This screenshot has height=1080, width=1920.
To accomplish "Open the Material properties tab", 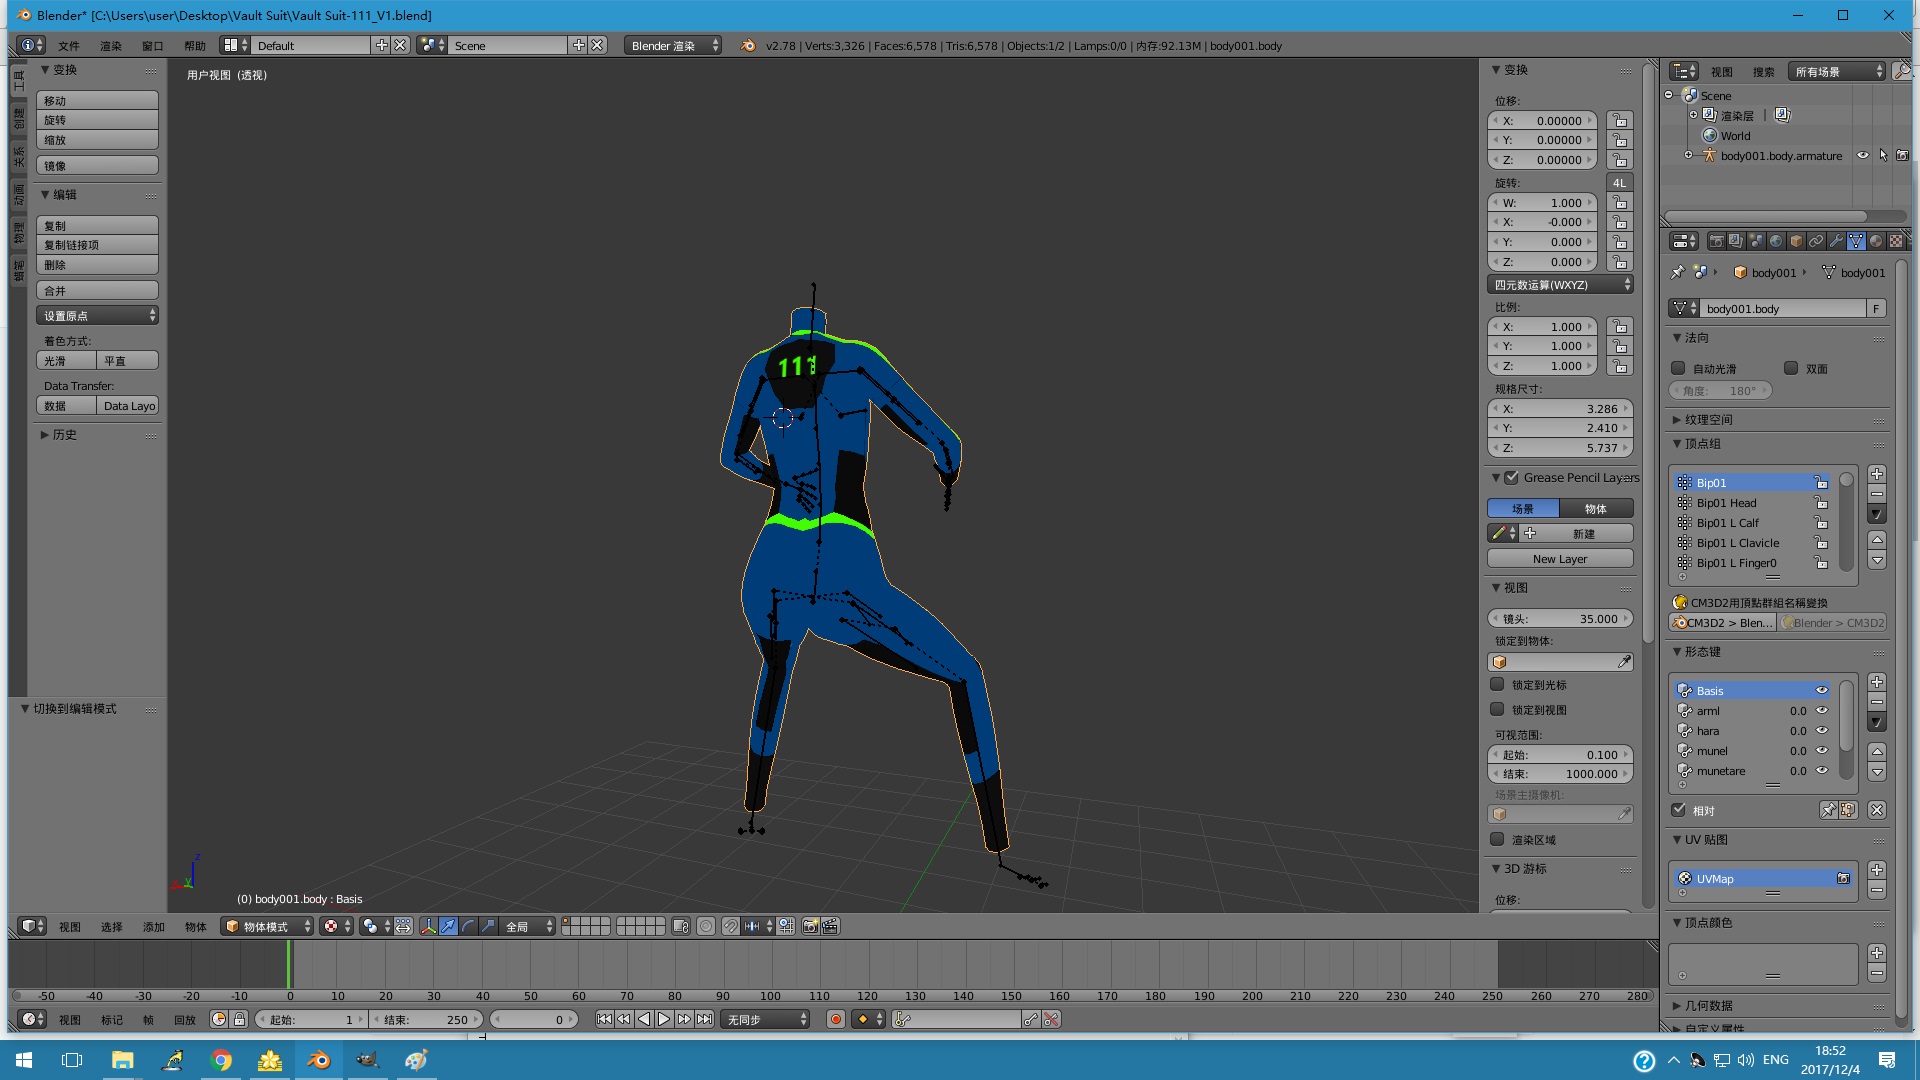I will coord(1876,241).
